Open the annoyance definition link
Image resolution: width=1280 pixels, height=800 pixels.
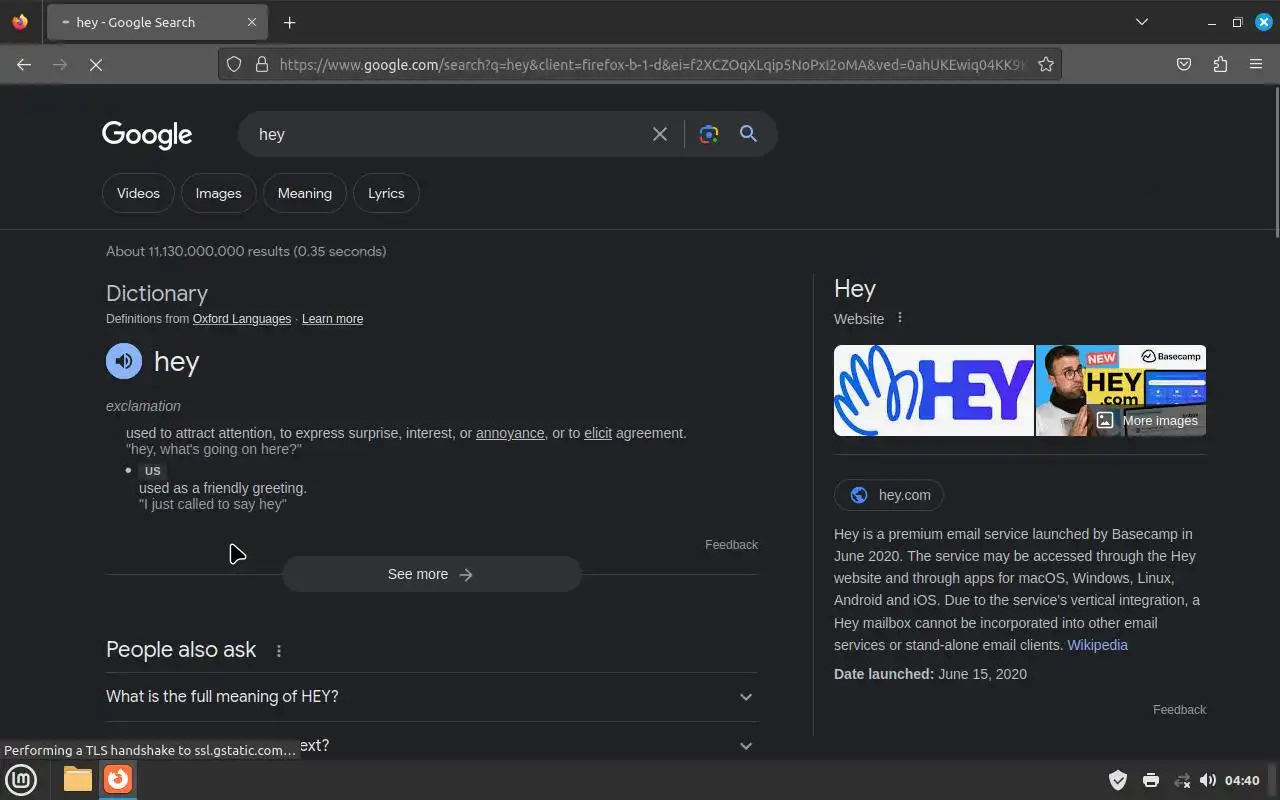point(510,433)
